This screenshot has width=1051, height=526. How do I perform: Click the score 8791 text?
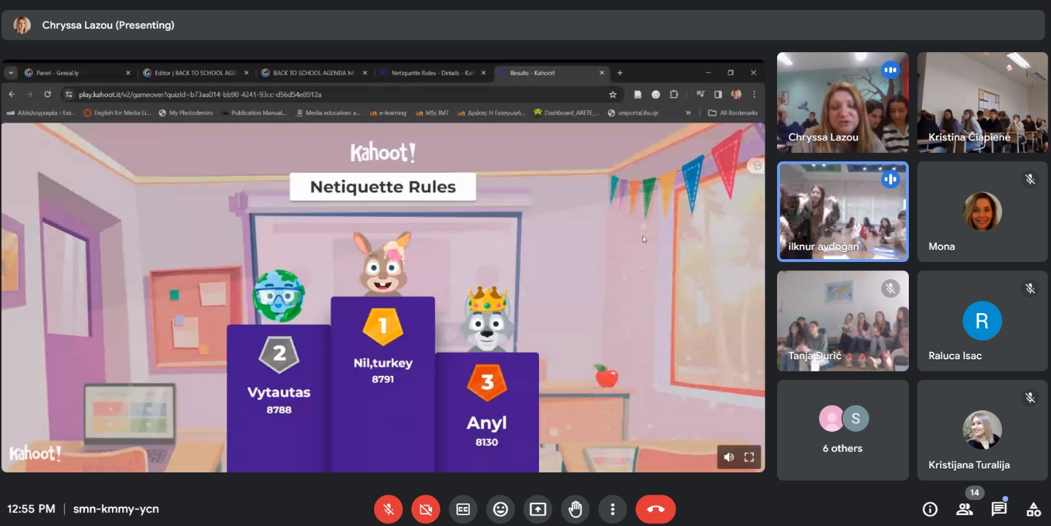(x=383, y=379)
